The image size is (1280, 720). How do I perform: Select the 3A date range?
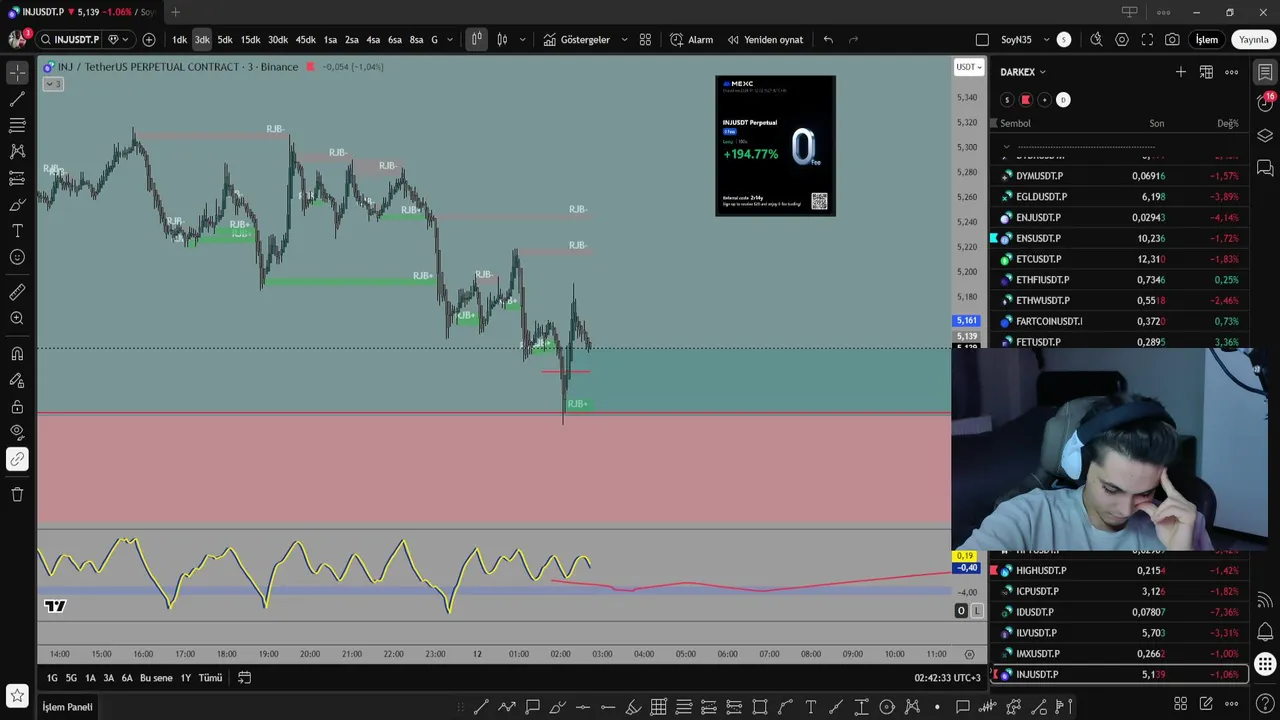point(109,678)
